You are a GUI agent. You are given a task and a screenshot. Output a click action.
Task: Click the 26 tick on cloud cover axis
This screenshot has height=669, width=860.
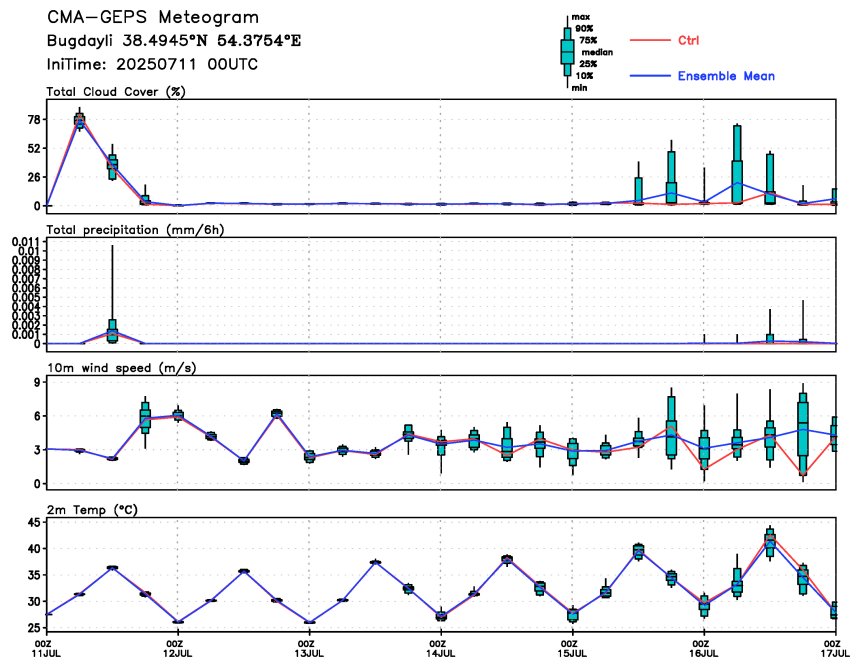(x=33, y=177)
